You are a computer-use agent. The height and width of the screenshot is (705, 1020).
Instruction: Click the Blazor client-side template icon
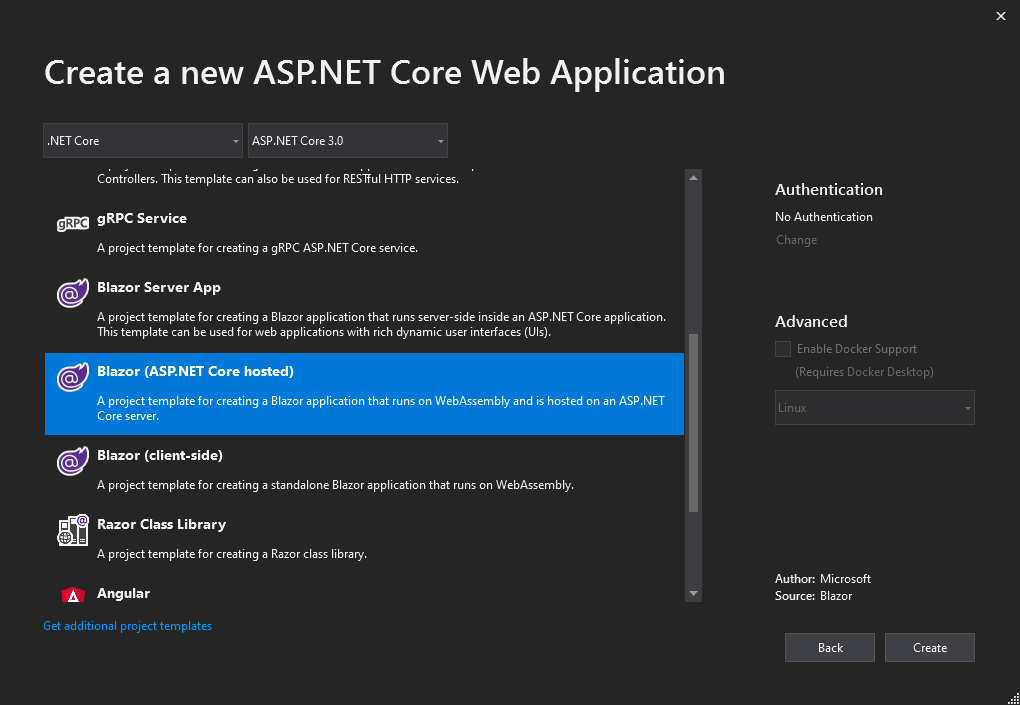73,462
